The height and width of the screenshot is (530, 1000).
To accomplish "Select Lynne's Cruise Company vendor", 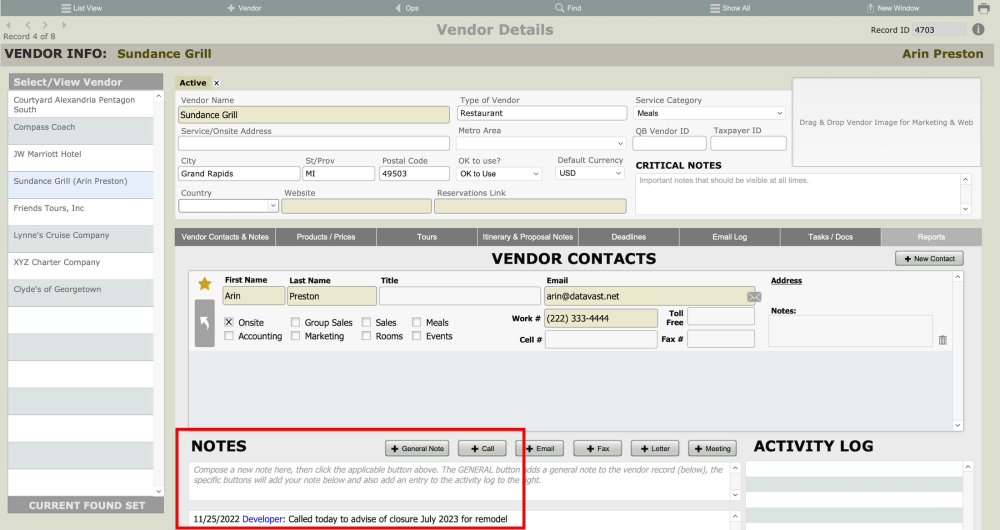I will pos(81,239).
